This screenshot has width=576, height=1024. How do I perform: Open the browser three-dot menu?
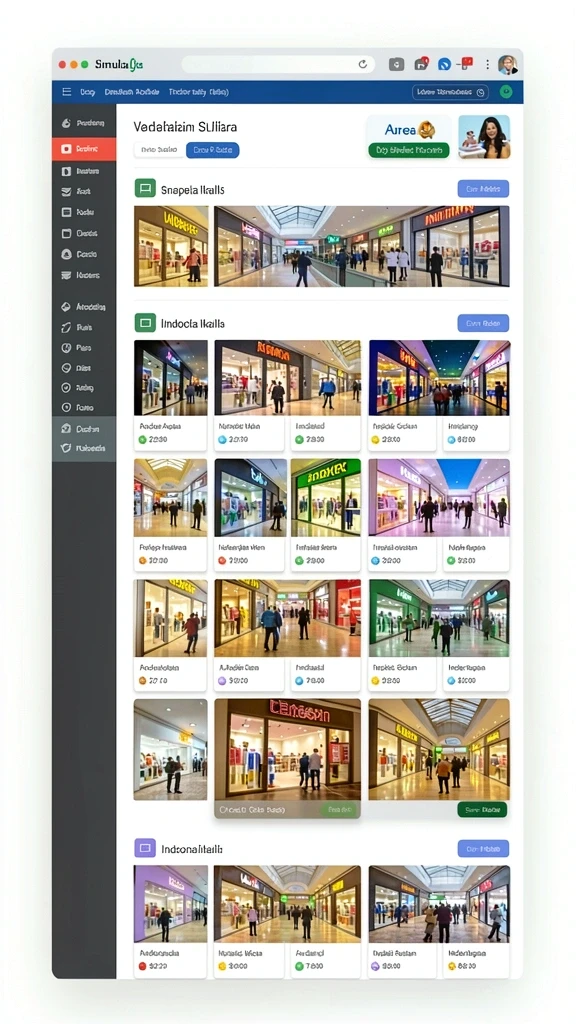487,64
